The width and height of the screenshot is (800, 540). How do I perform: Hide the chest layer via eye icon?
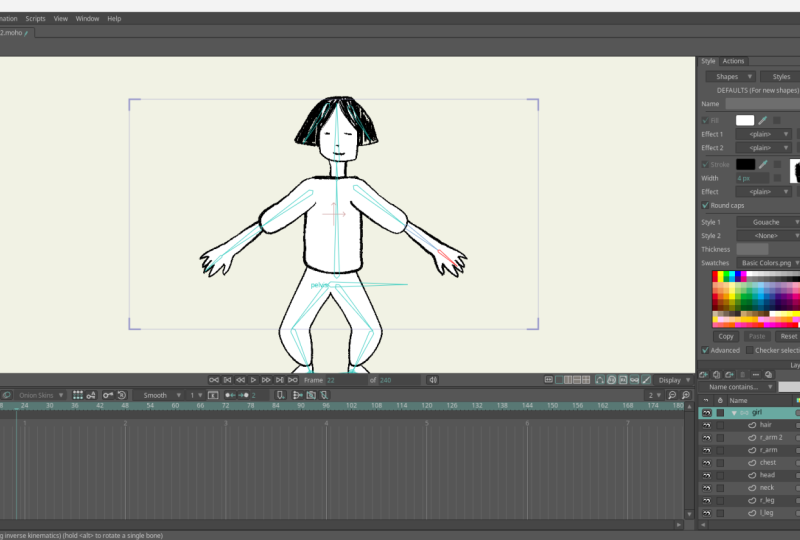(x=707, y=462)
